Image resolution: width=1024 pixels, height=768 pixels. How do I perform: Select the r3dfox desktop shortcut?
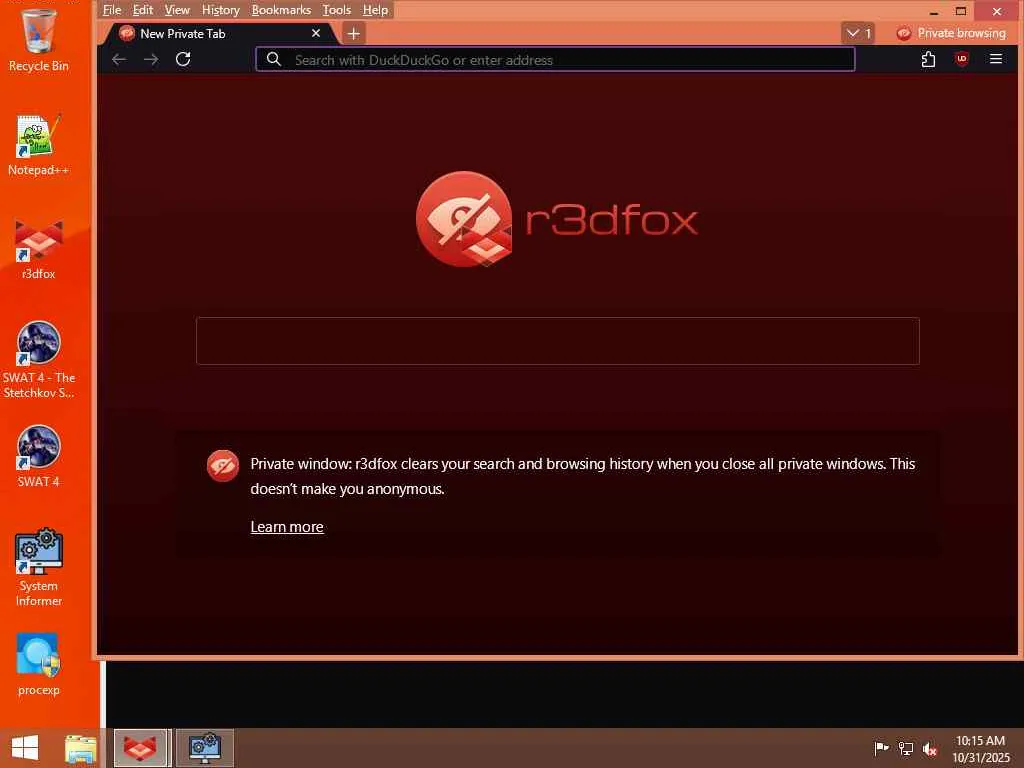pyautogui.click(x=39, y=249)
